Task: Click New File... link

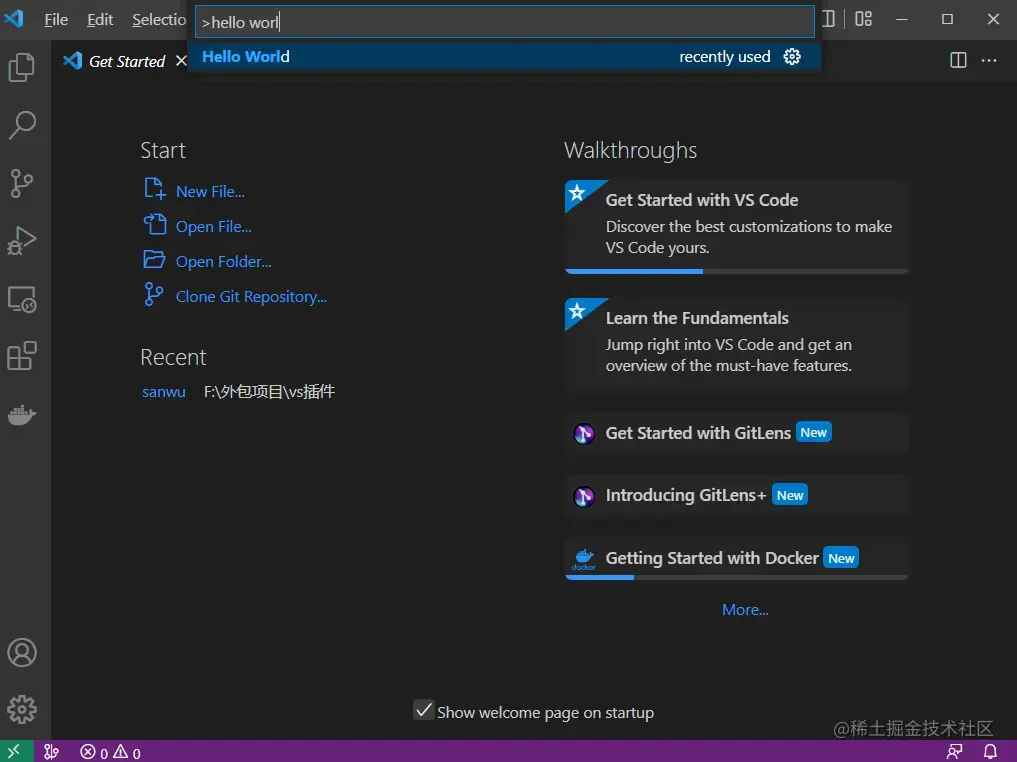Action: 209,191
